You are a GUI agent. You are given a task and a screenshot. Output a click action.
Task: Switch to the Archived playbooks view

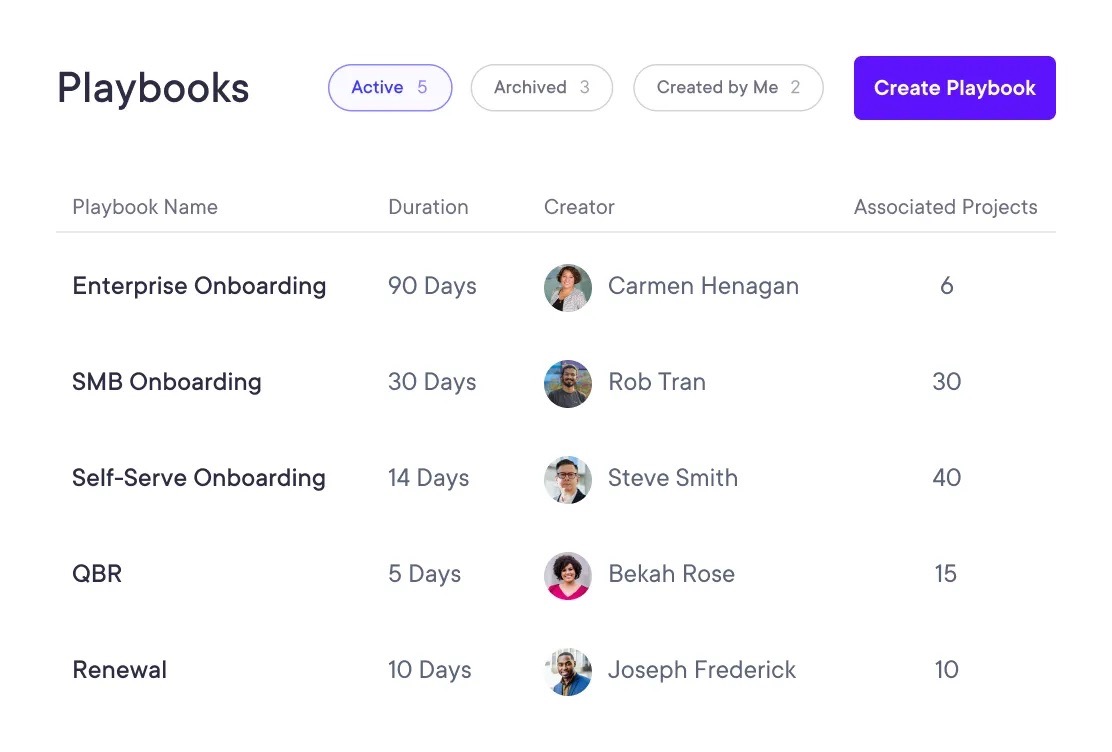pos(541,87)
